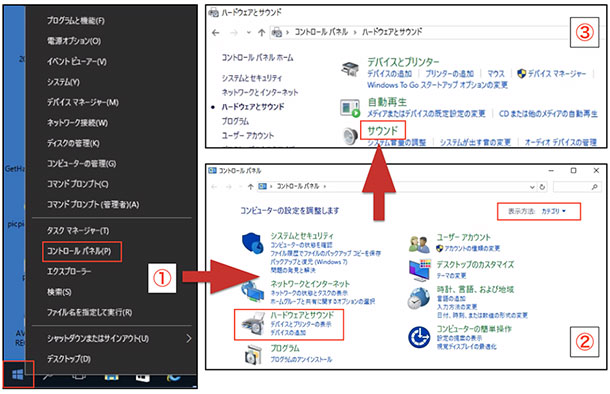610x394 pixels.
Task: Expand the シャットダウンまたはサインアウト submenu arrow
Action: 189,338
